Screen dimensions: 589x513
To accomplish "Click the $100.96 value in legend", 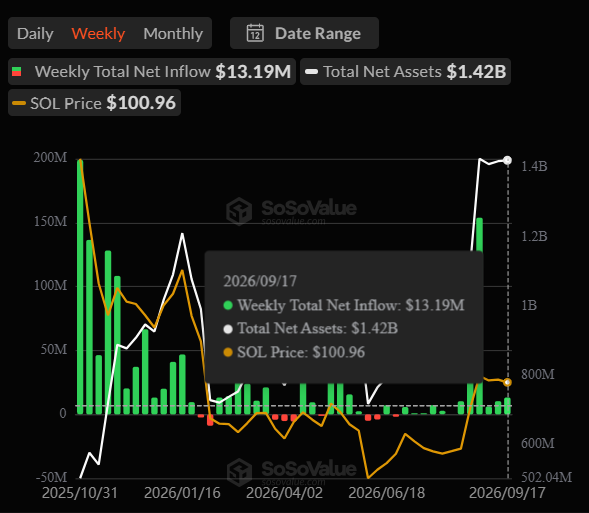I will click(141, 103).
